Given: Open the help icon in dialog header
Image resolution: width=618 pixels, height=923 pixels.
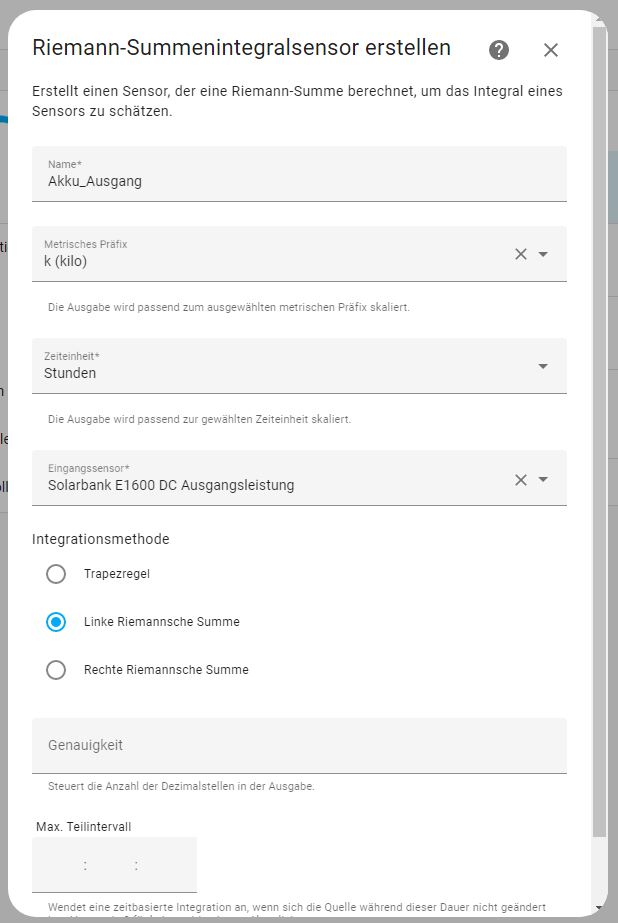Looking at the screenshot, I should click(x=499, y=50).
